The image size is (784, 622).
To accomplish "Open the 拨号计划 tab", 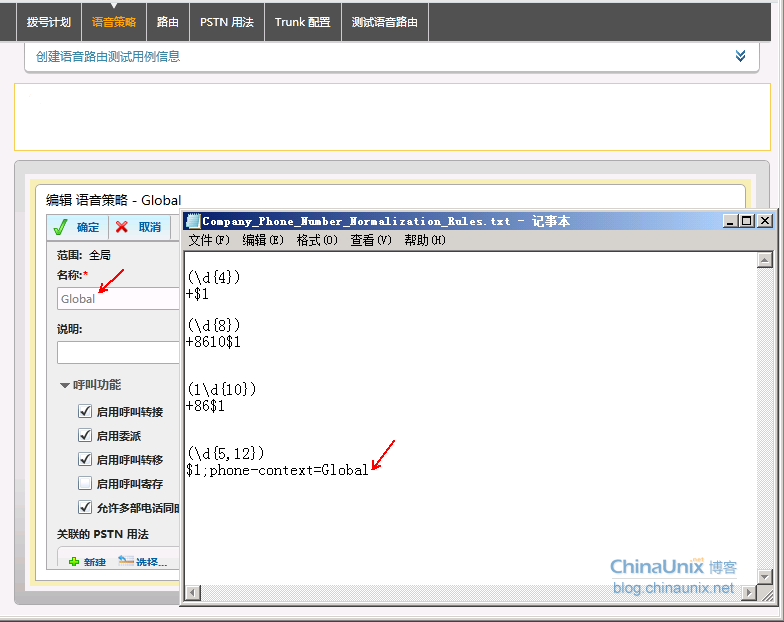I will click(48, 22).
